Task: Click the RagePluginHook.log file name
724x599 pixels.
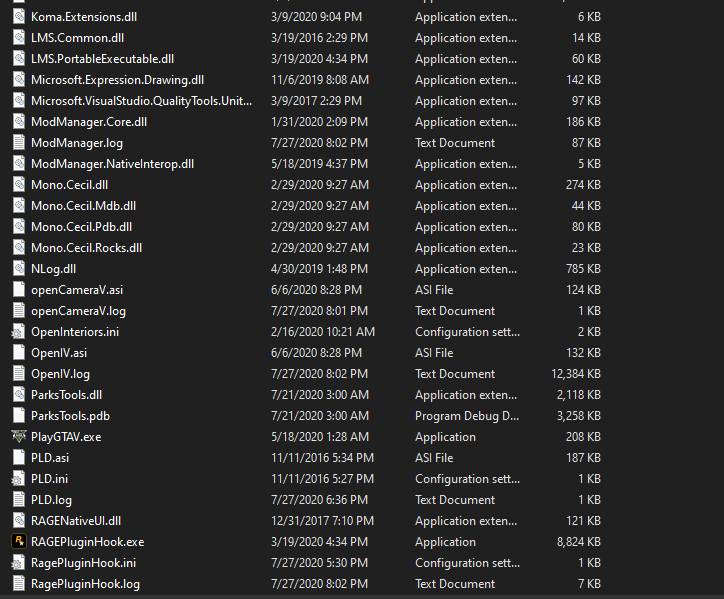Action: (85, 584)
